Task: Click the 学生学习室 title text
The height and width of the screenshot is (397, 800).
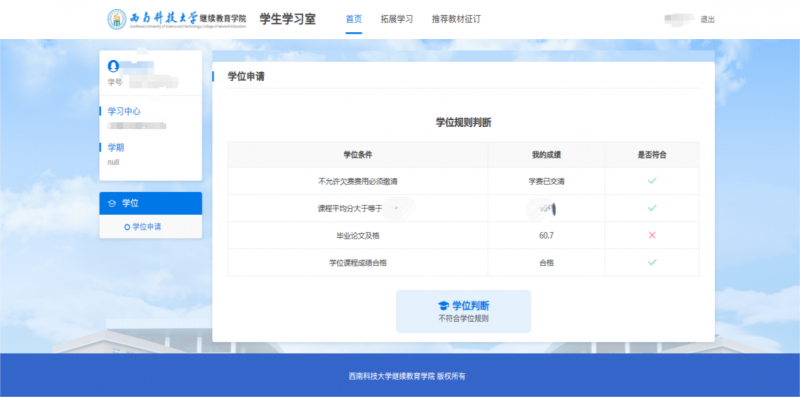Action: pos(288,19)
